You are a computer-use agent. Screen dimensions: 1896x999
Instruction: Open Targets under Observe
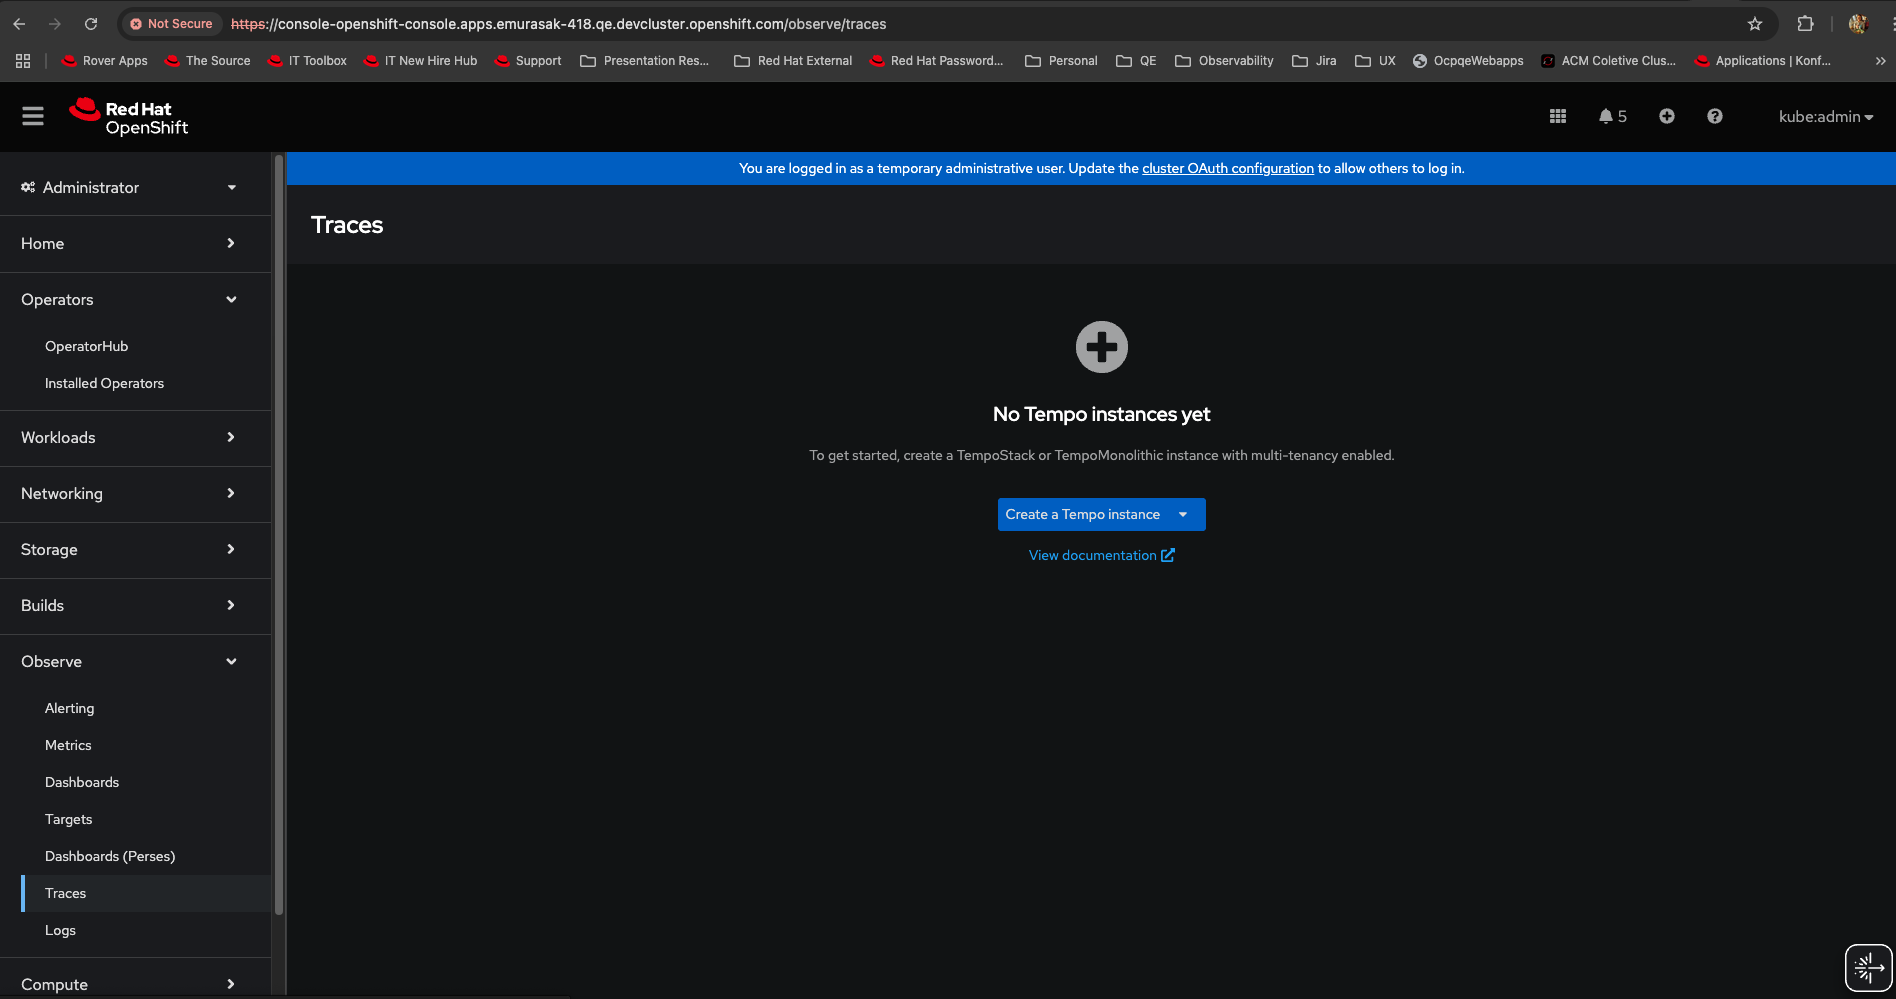(69, 820)
